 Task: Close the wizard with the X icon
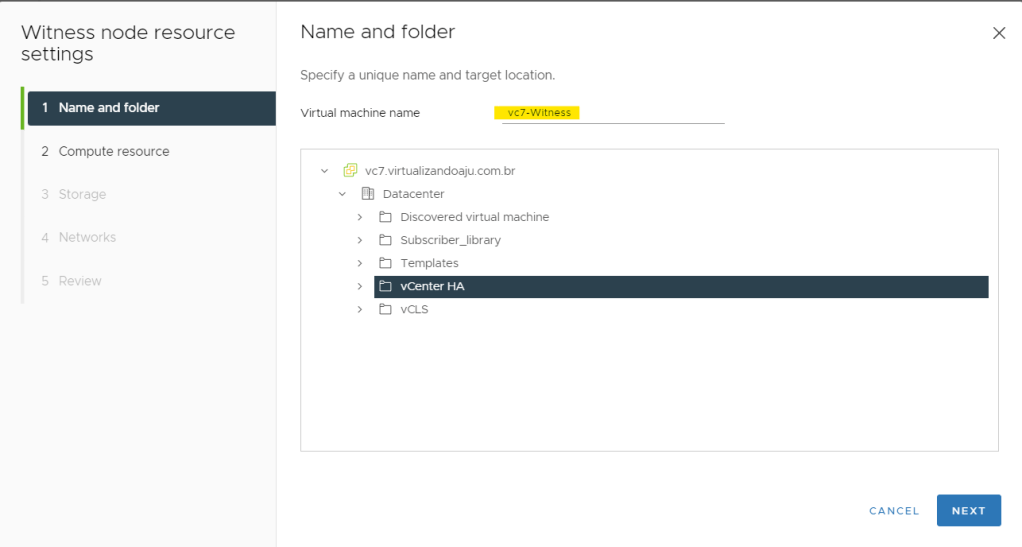pos(998,33)
